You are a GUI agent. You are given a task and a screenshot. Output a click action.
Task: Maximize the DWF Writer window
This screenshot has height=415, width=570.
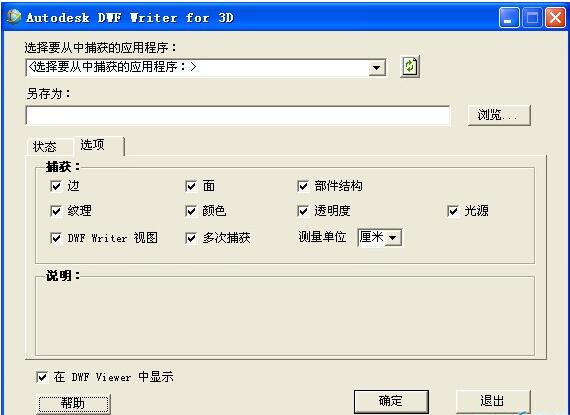[532, 17]
